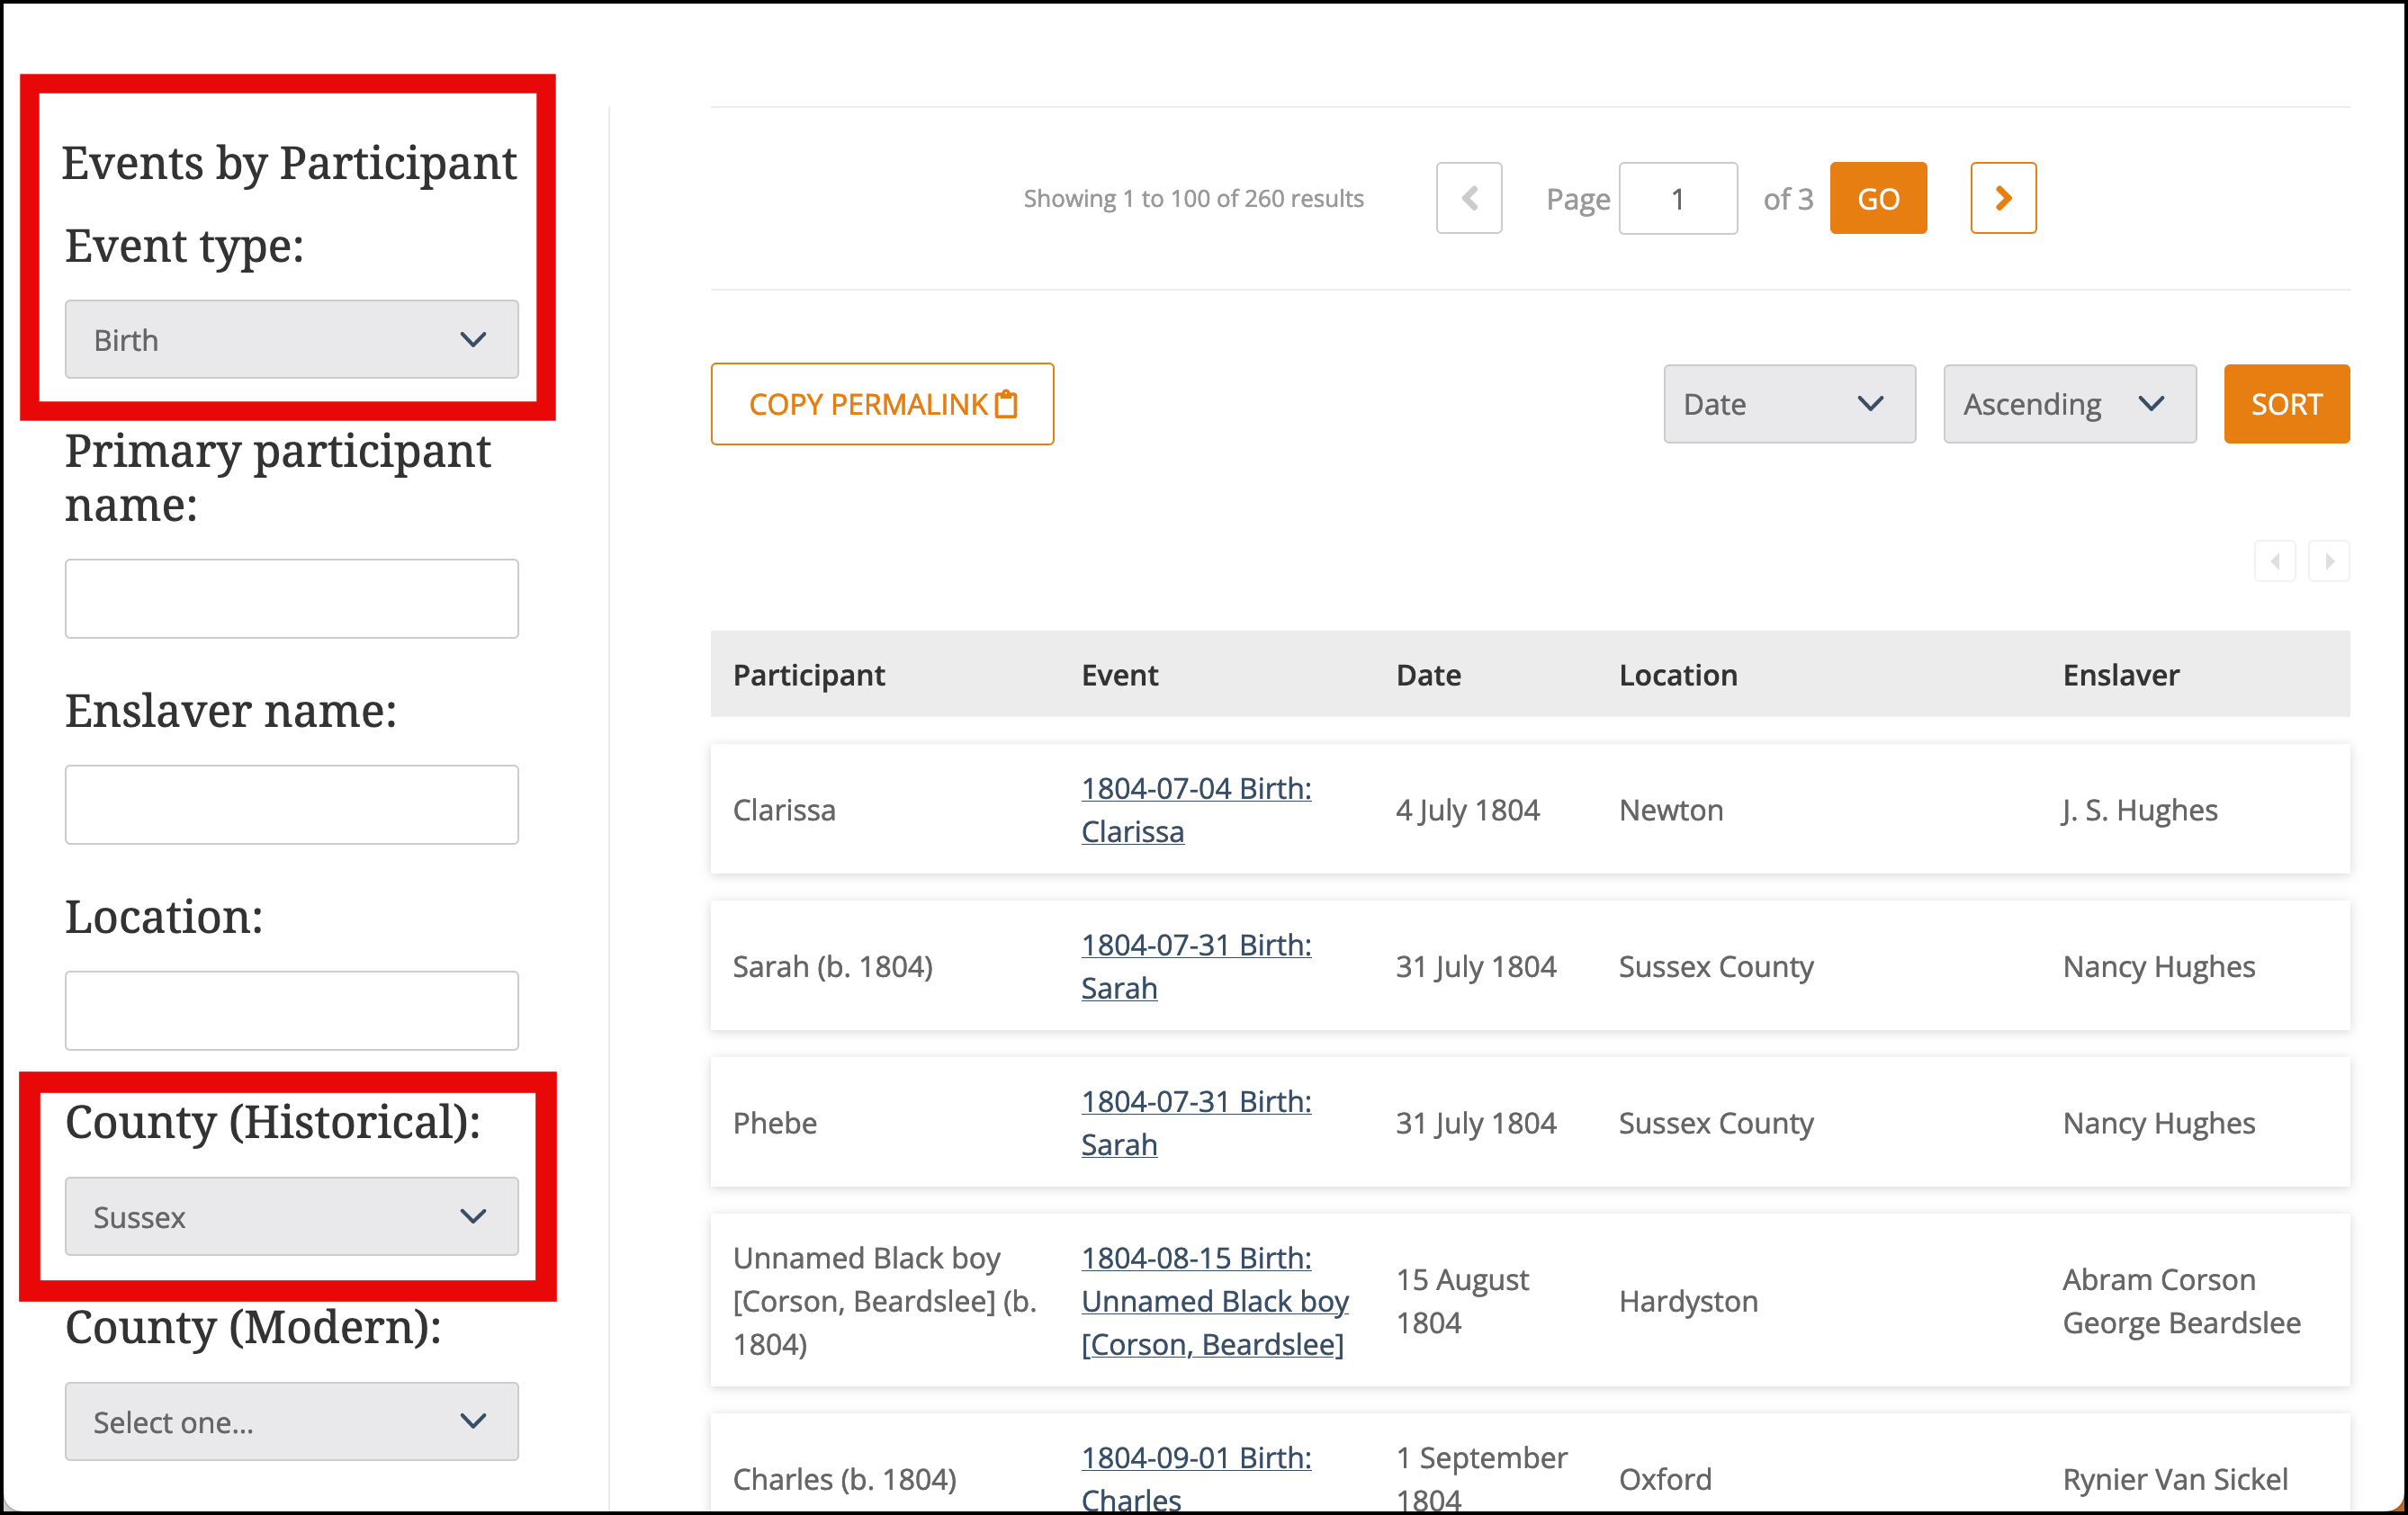Open the County (Historical) dropdown showing Sussex

(291, 1216)
